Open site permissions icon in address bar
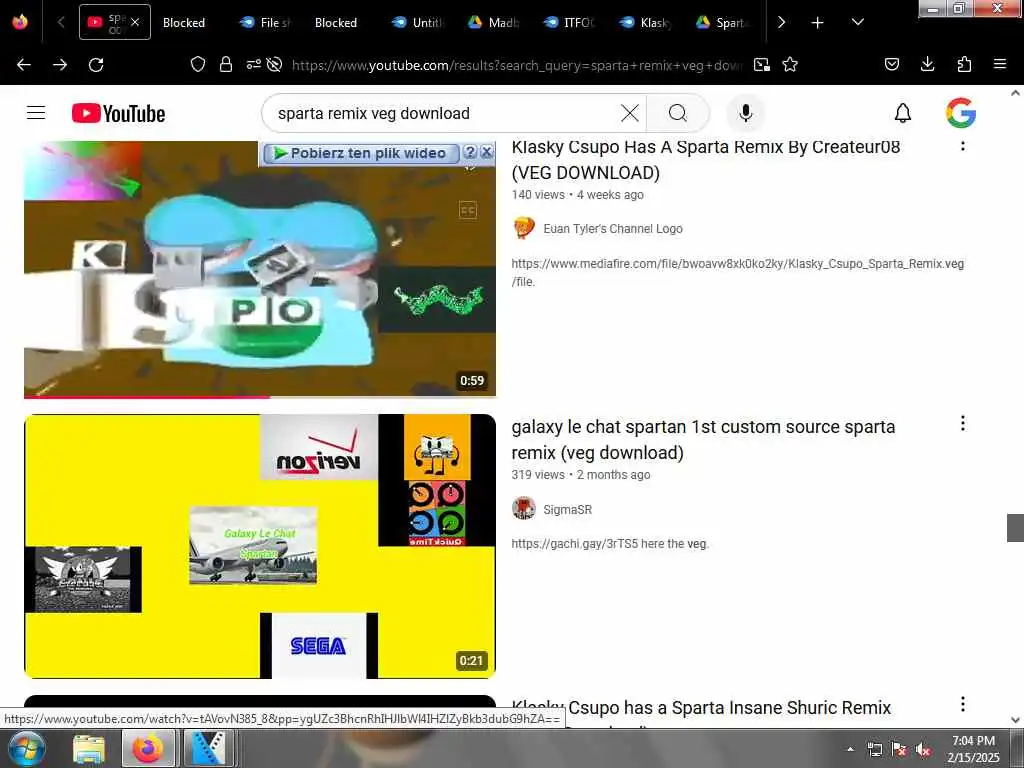1024x768 pixels. tap(253, 64)
